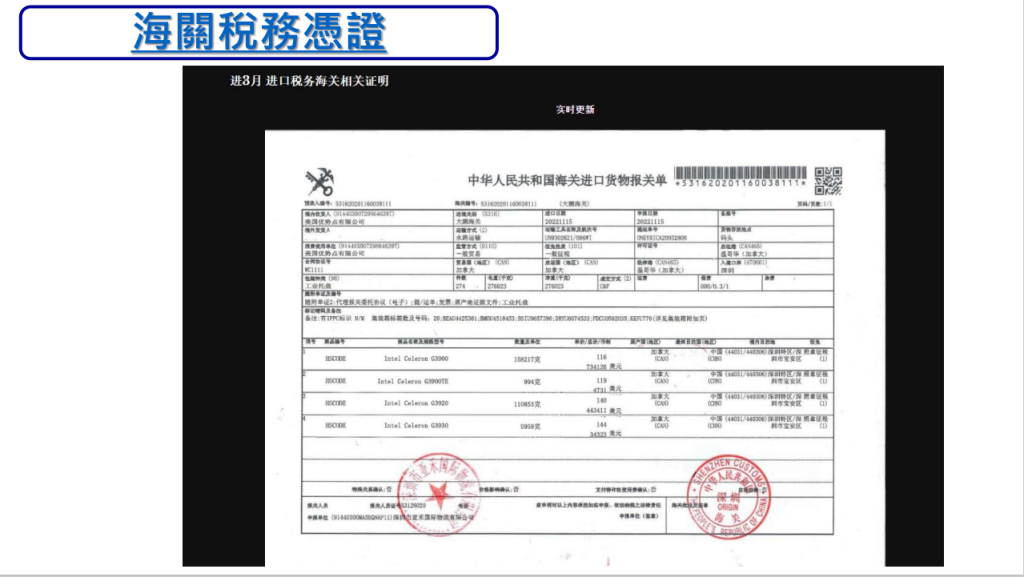This screenshot has height=577, width=1024.
Task: Click the 实时更新 label
Action: click(x=575, y=109)
